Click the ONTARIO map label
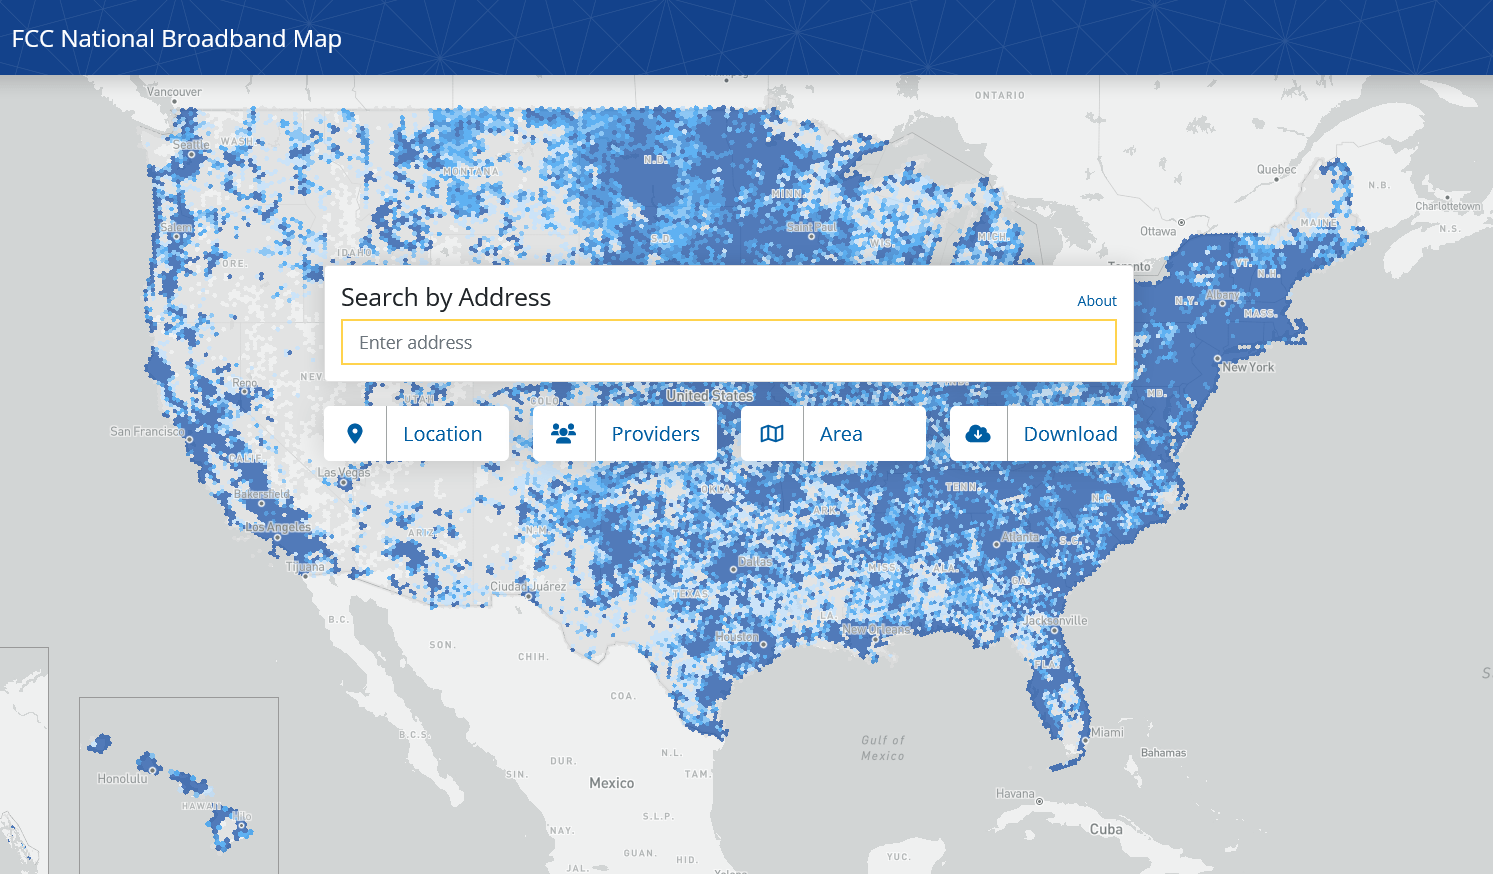This screenshot has height=874, width=1493. coord(1000,96)
